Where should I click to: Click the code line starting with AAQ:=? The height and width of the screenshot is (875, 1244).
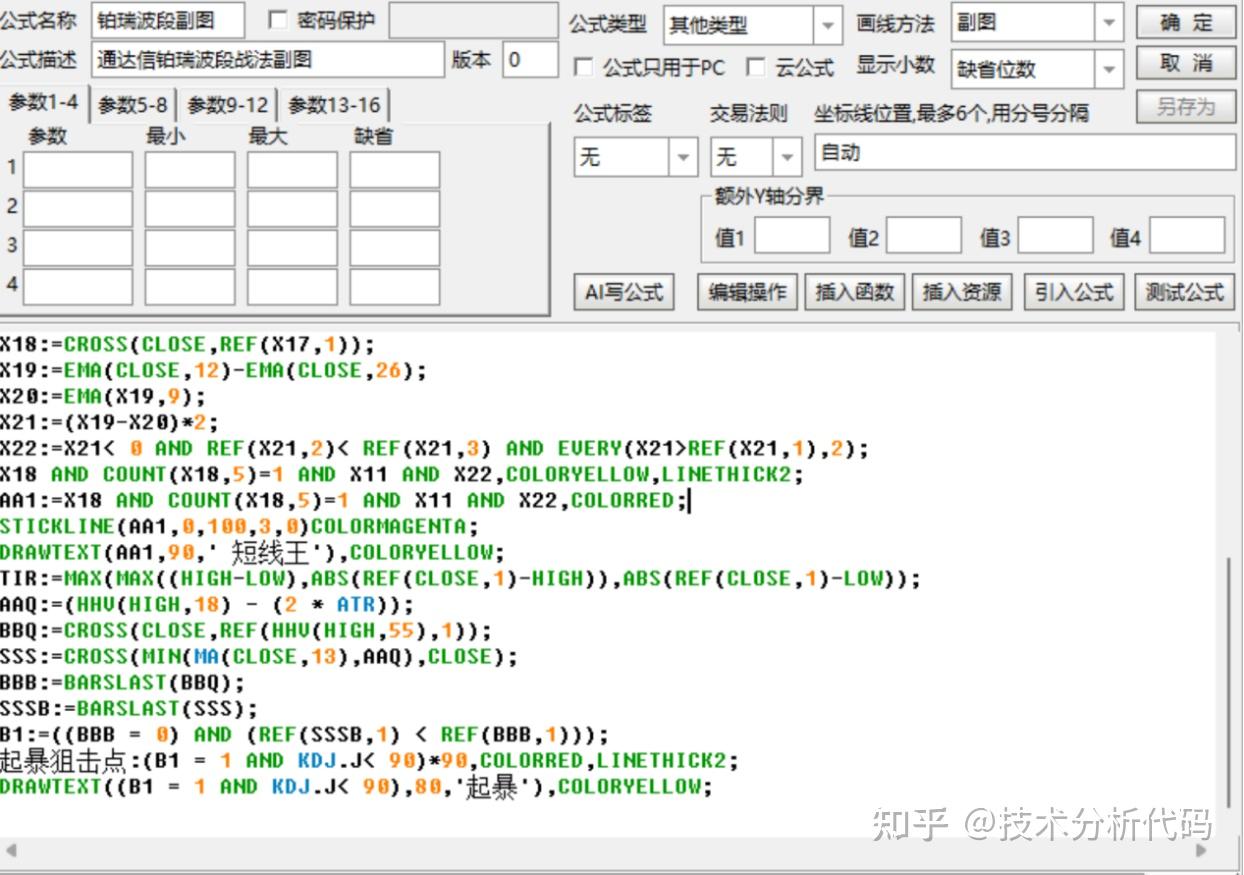coord(206,605)
